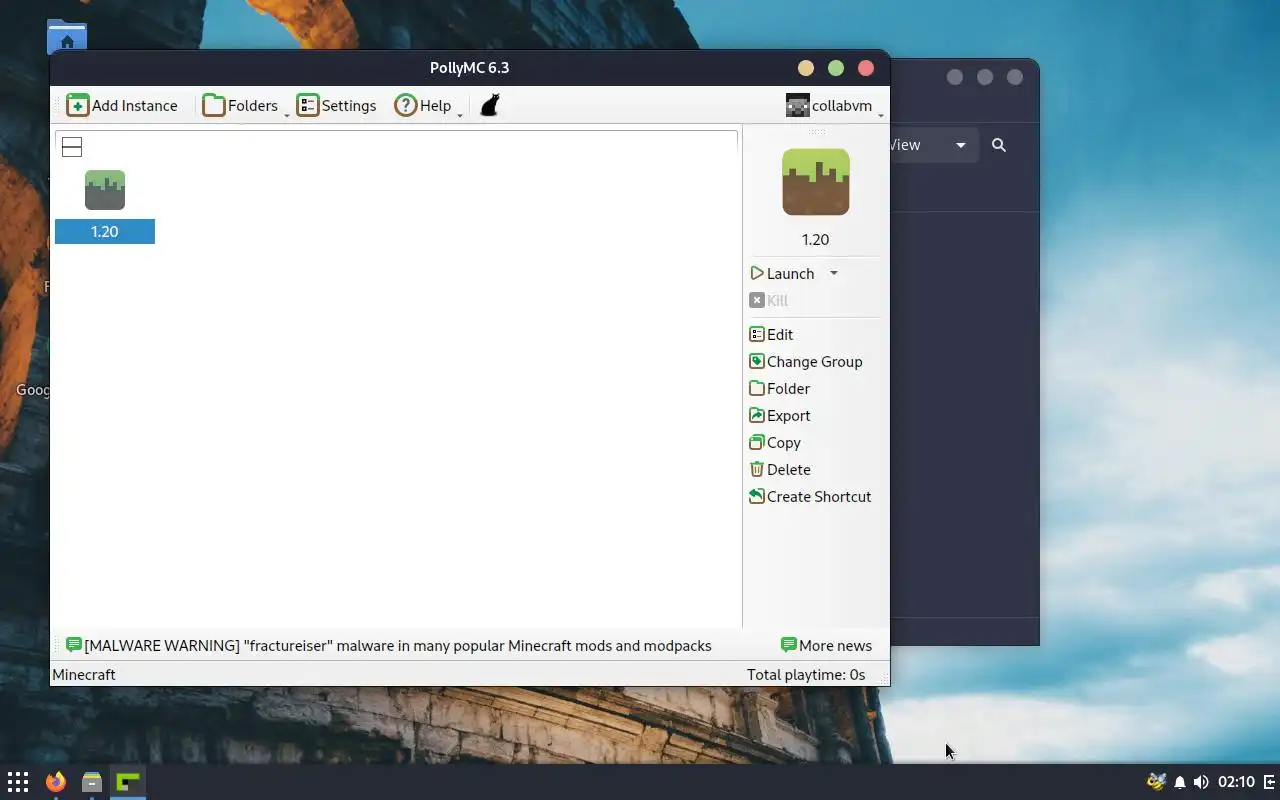Edit the selected instance

pos(771,334)
